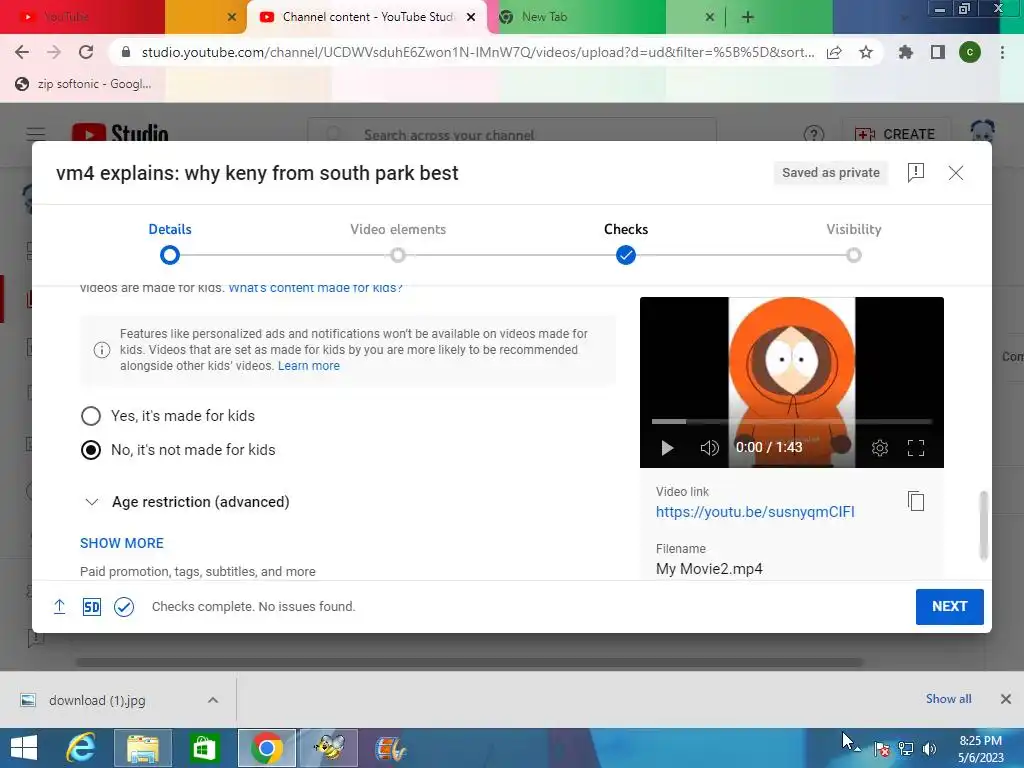Viewport: 1024px width, 768px height.
Task: Go to the Visibility step
Action: coord(854,242)
